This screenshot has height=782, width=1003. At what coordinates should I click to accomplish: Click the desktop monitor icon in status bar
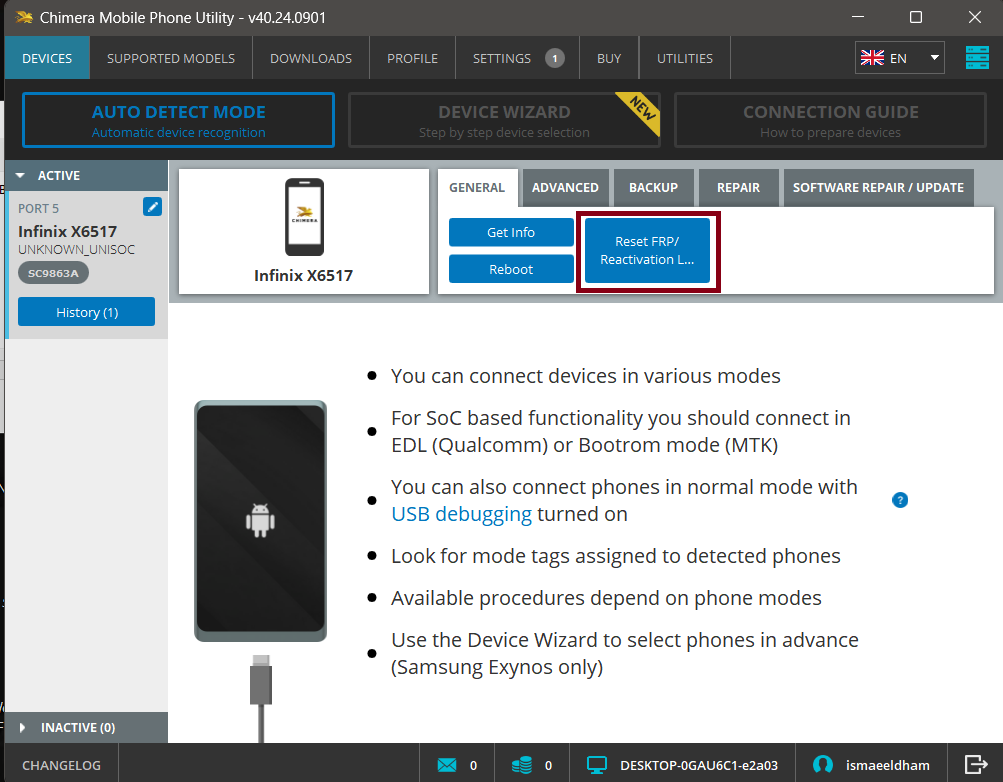[597, 765]
